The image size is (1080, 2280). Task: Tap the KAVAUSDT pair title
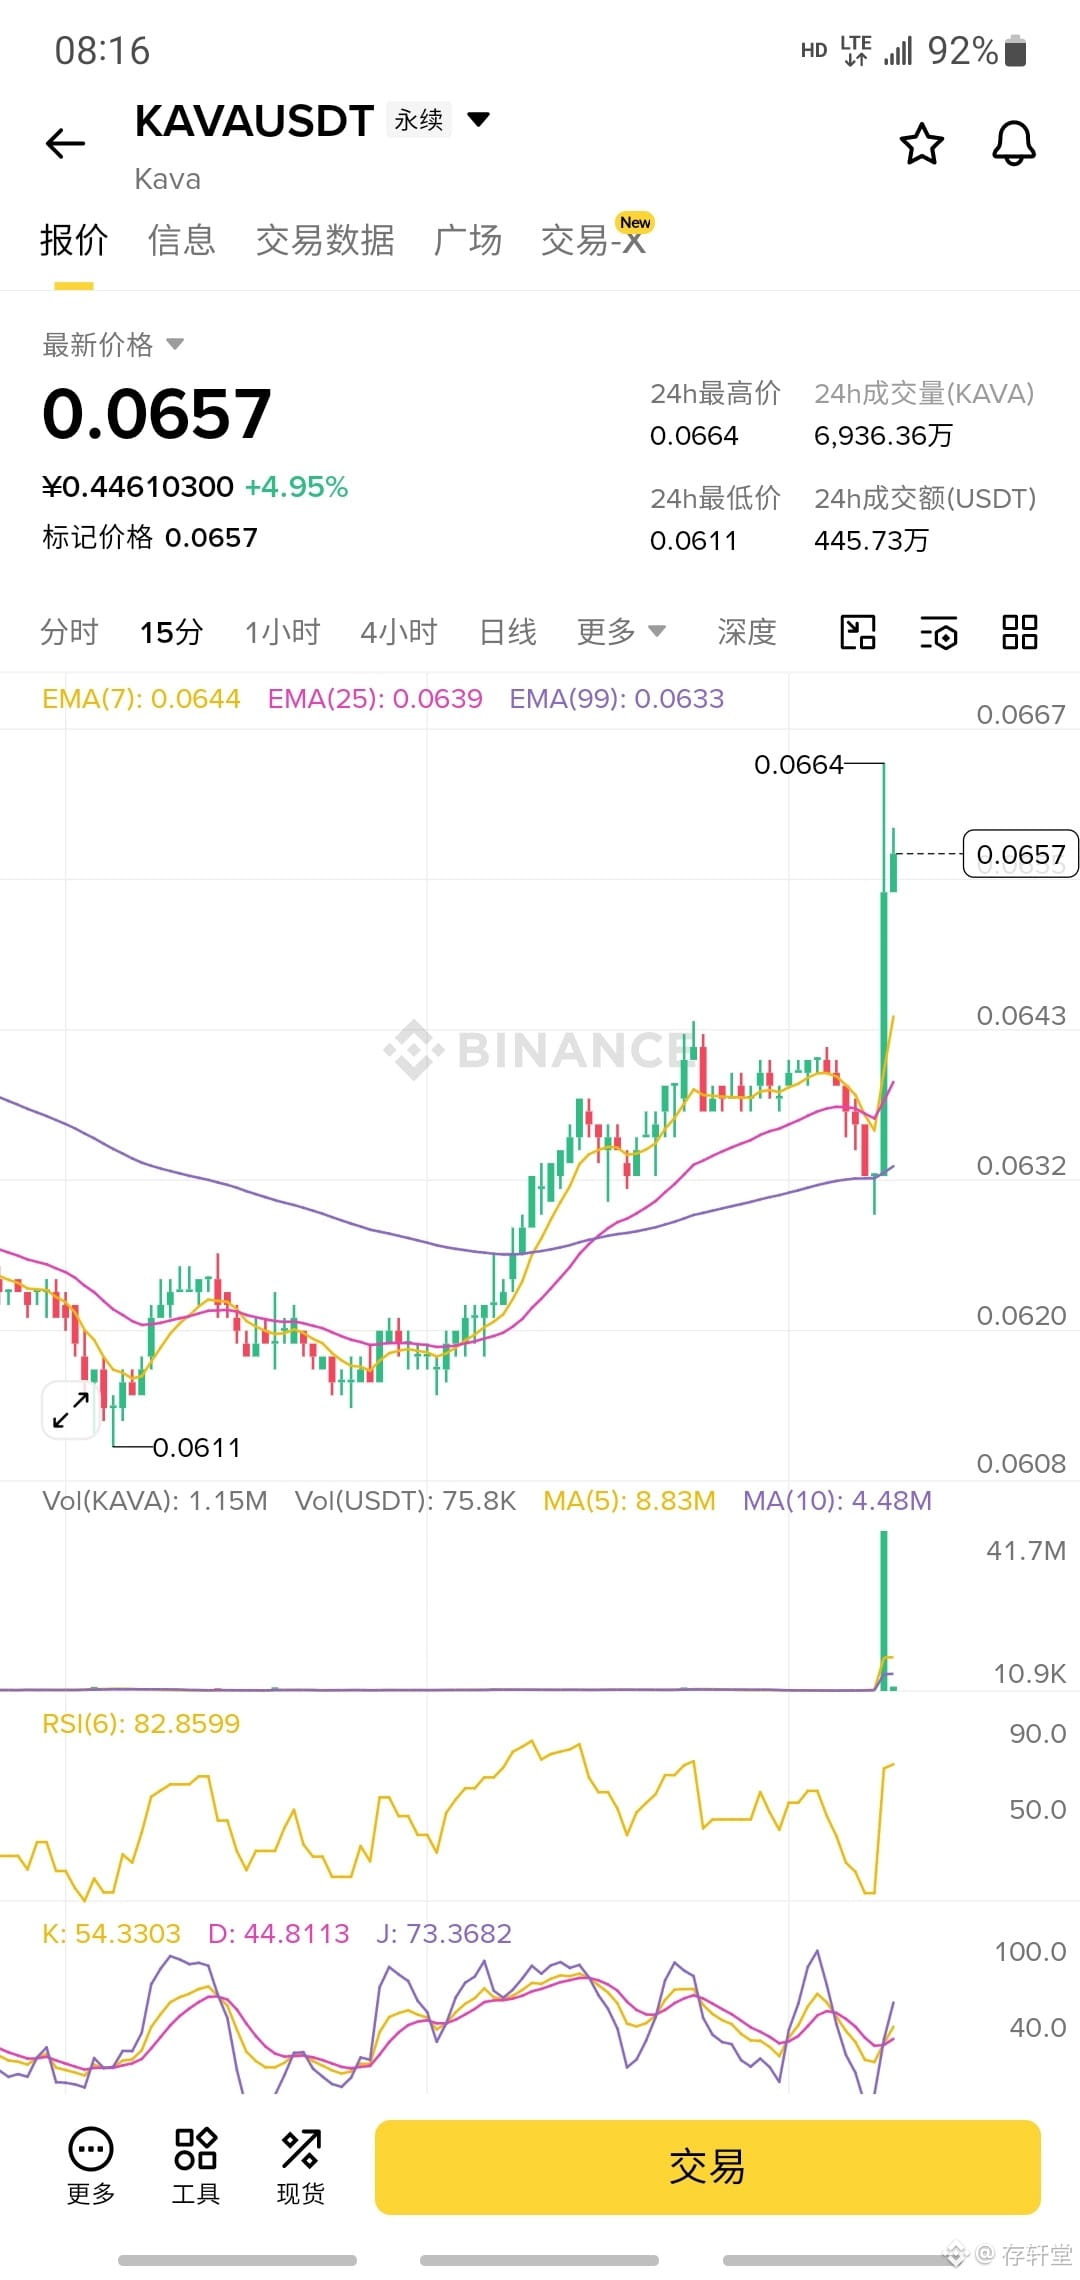(x=254, y=121)
